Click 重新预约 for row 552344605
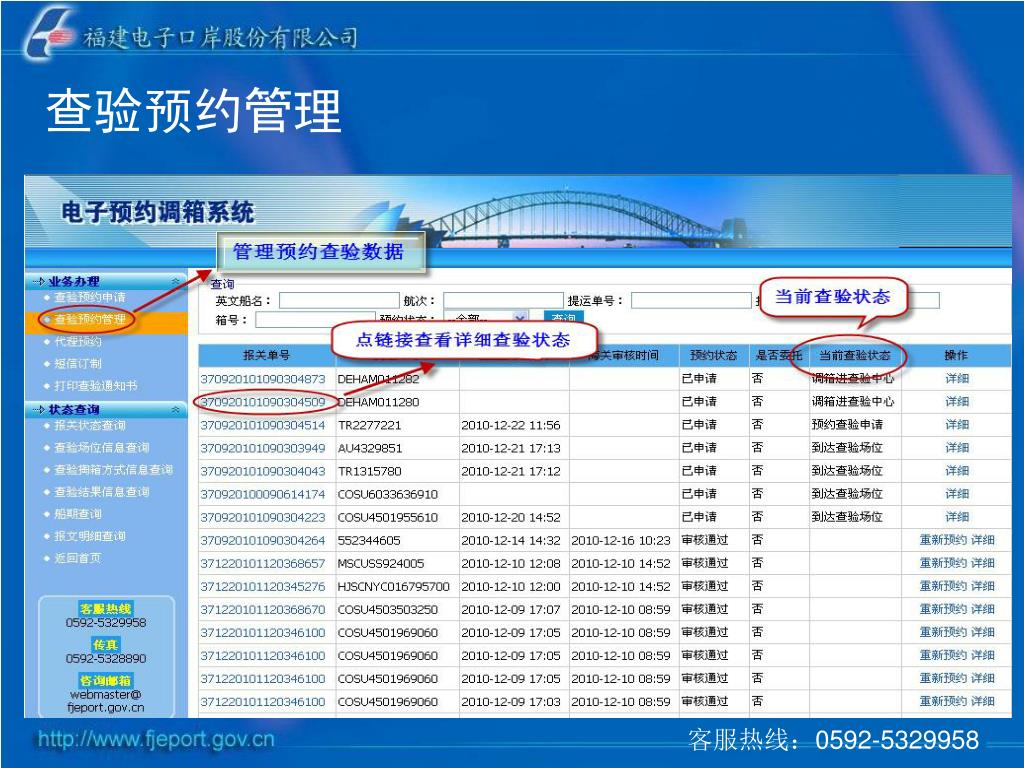The image size is (1024, 768). 943,540
